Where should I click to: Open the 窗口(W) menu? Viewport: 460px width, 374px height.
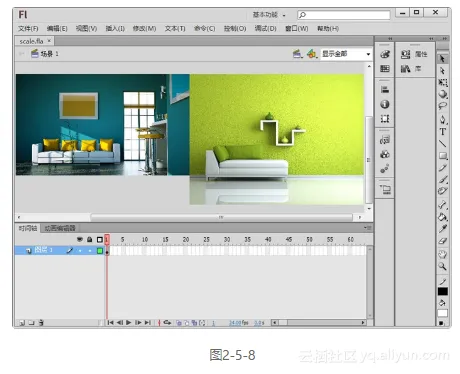point(296,29)
